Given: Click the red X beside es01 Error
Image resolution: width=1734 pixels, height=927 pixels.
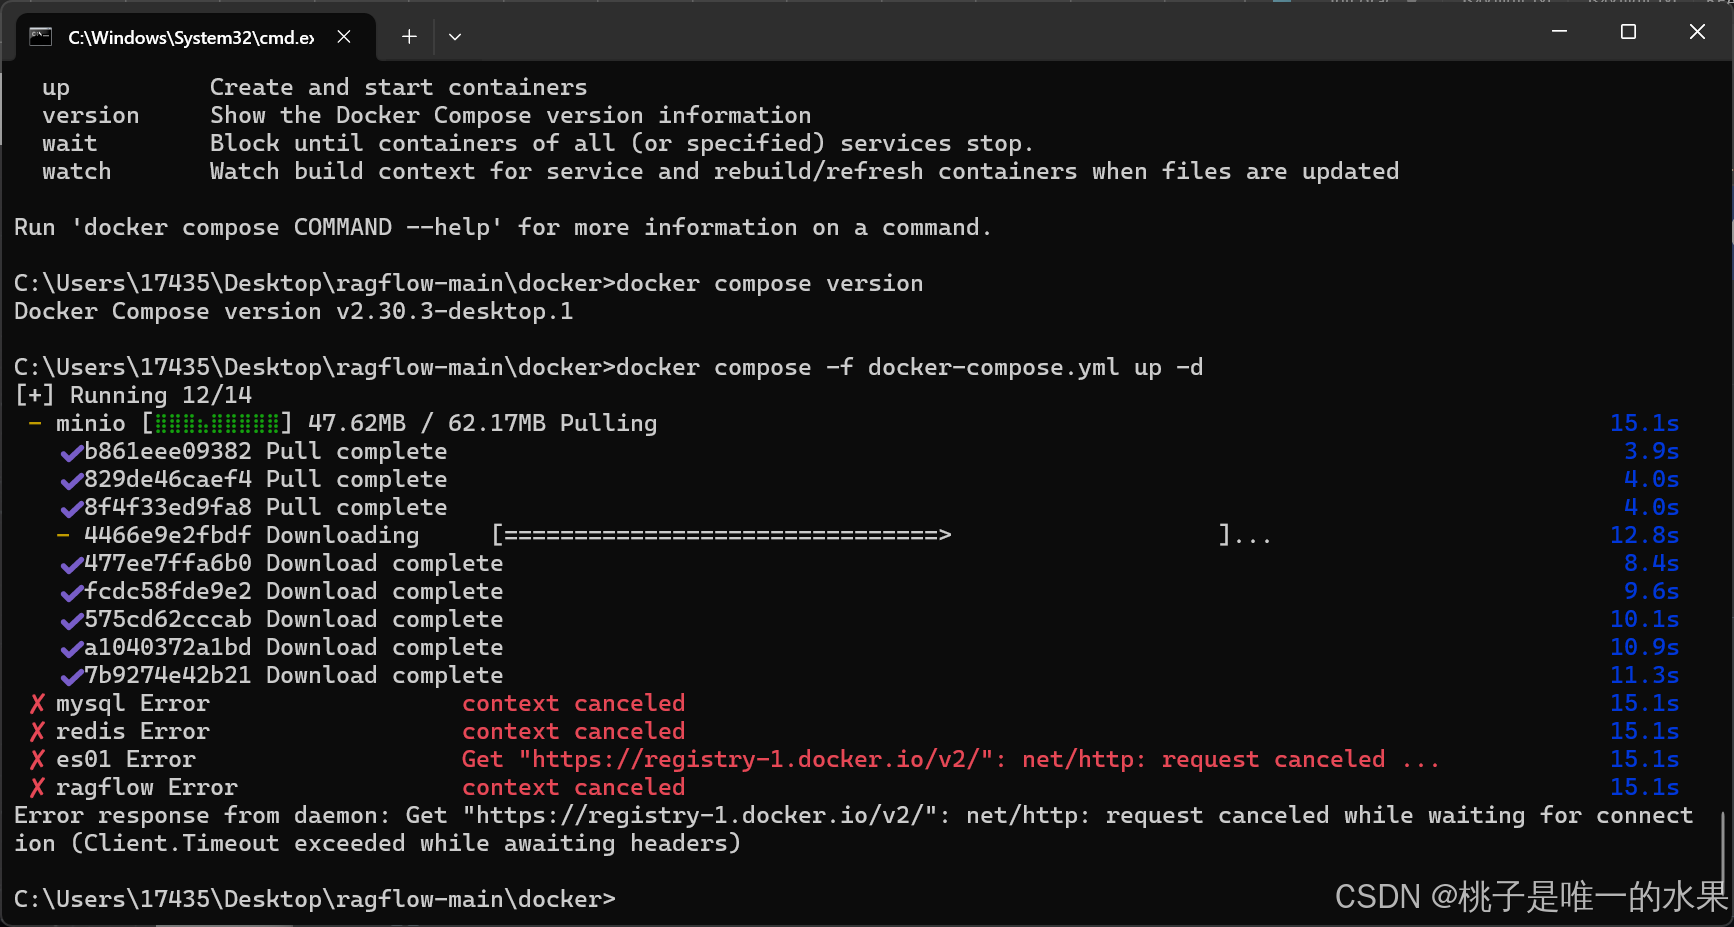Looking at the screenshot, I should (37, 760).
